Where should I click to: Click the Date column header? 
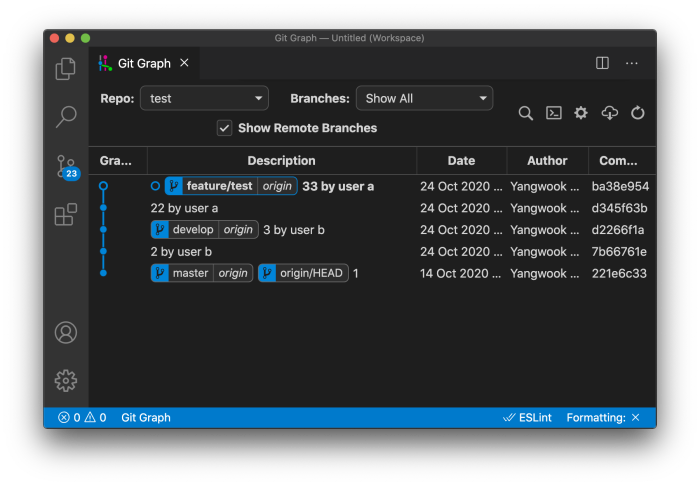(x=461, y=161)
